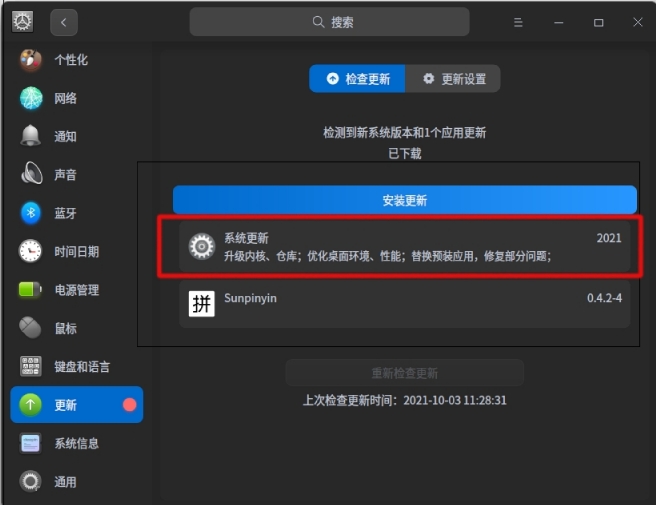Click the 检测到新系统版本和1个应用更新 message
The height and width of the screenshot is (505, 656).
coord(405,133)
